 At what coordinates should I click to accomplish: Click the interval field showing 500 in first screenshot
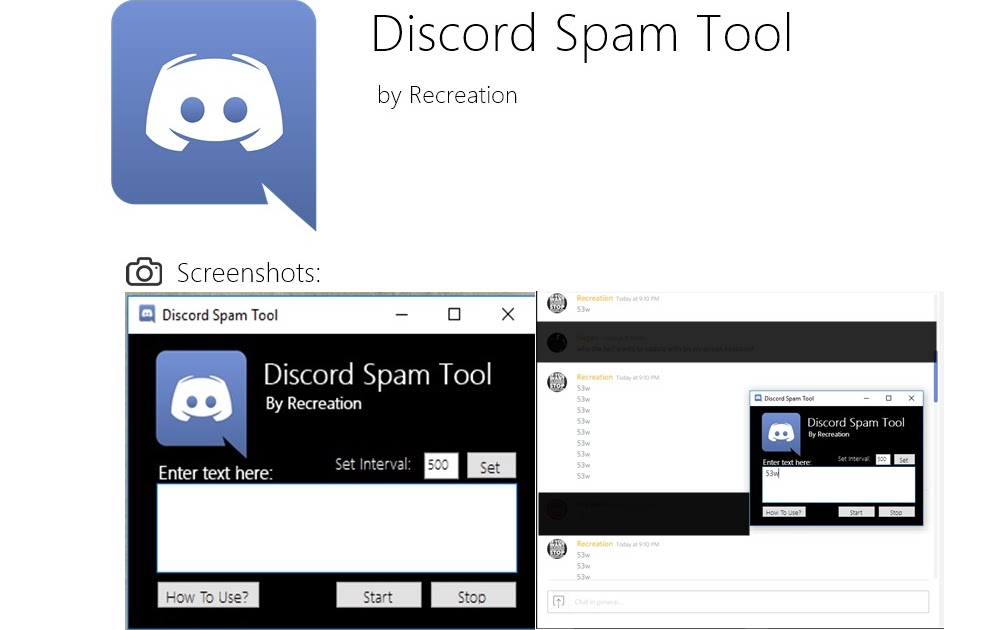pos(441,466)
